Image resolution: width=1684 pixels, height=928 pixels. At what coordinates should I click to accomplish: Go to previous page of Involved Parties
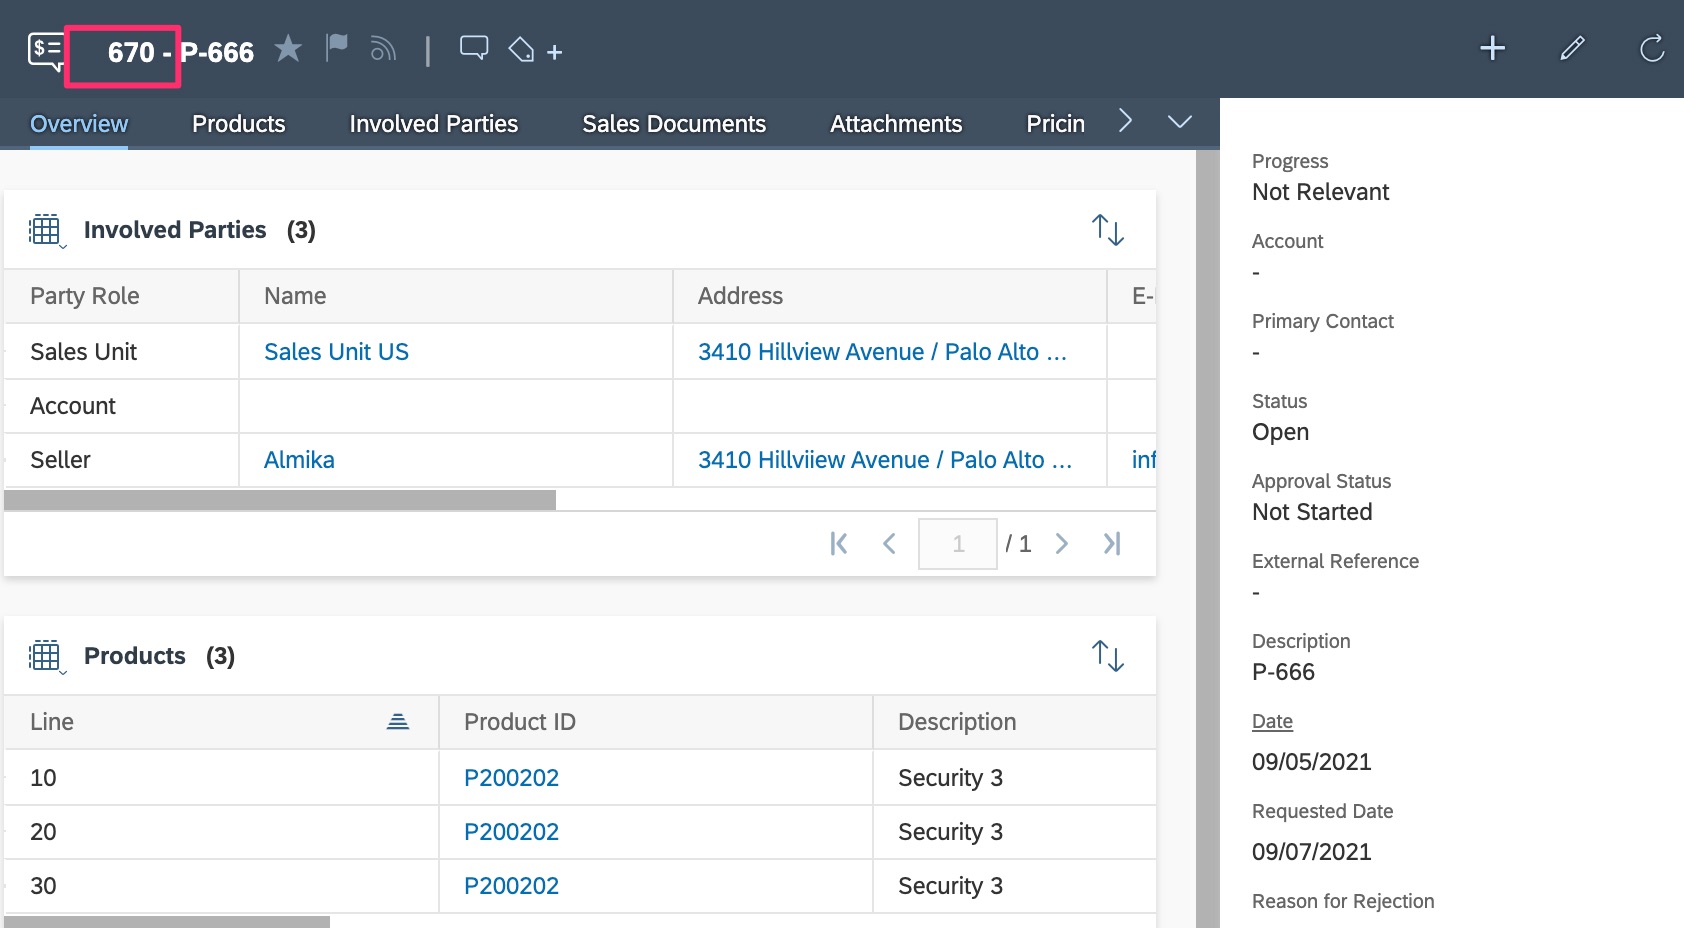tap(889, 543)
